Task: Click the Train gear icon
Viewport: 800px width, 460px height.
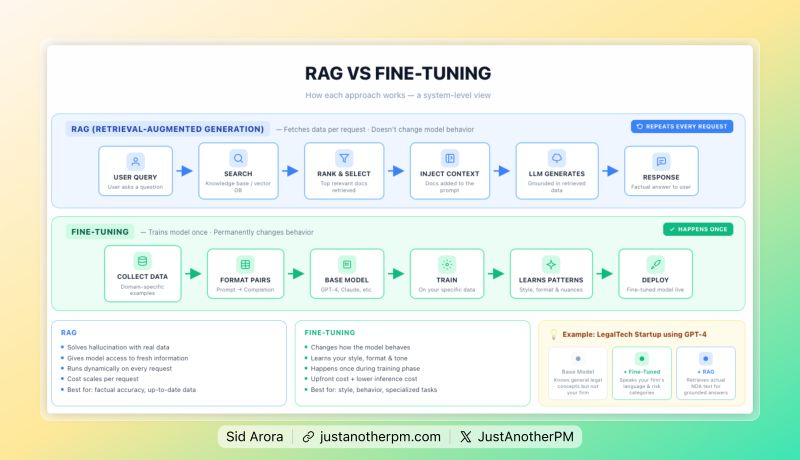Action: [x=447, y=264]
